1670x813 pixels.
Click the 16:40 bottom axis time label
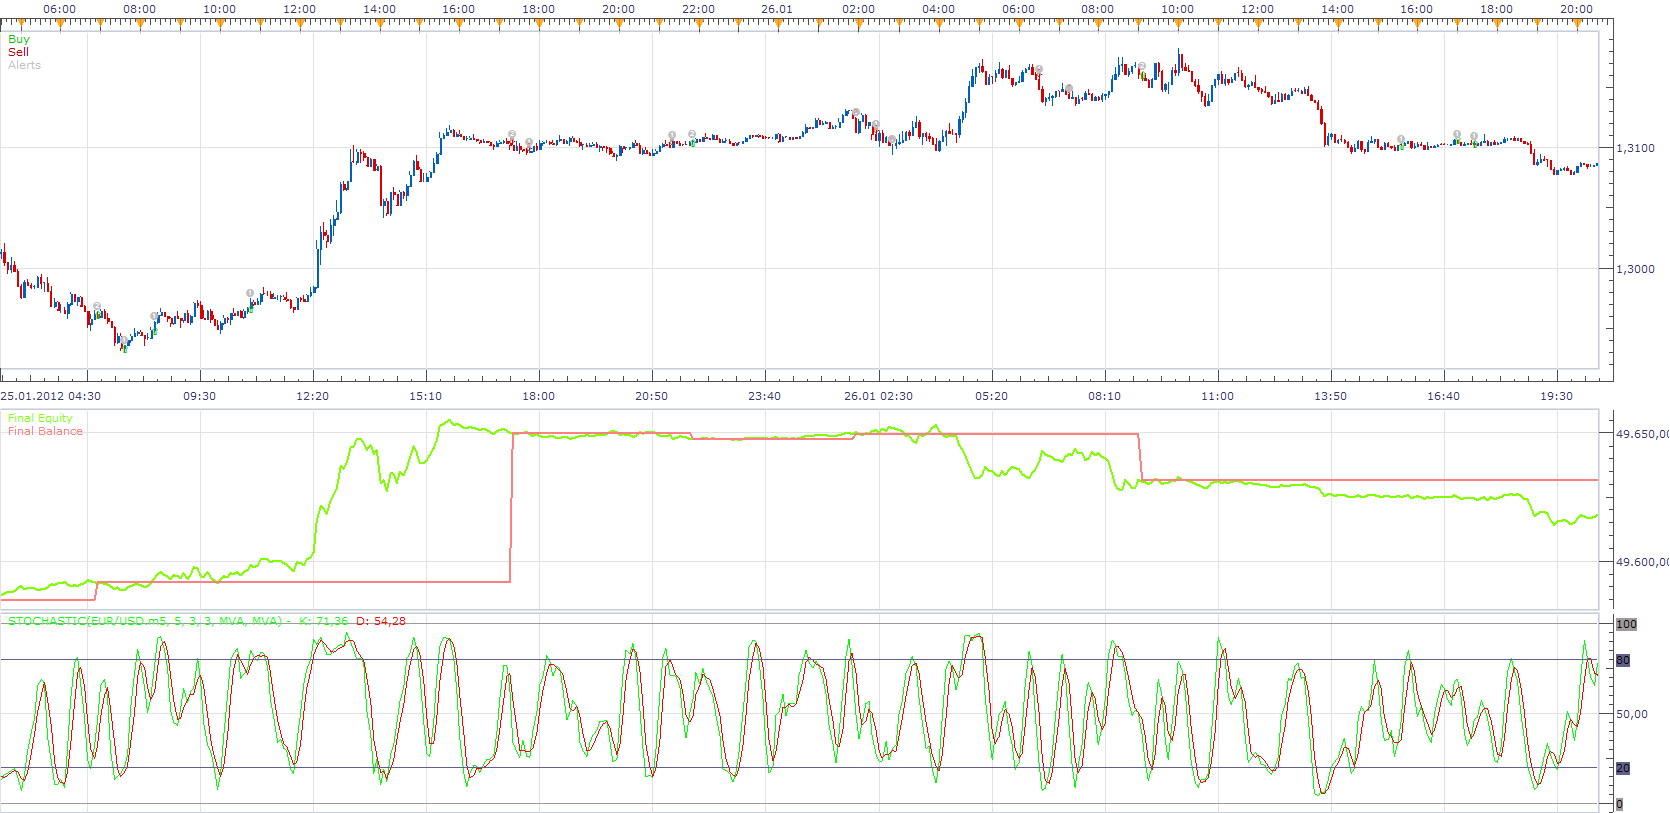click(x=1443, y=396)
